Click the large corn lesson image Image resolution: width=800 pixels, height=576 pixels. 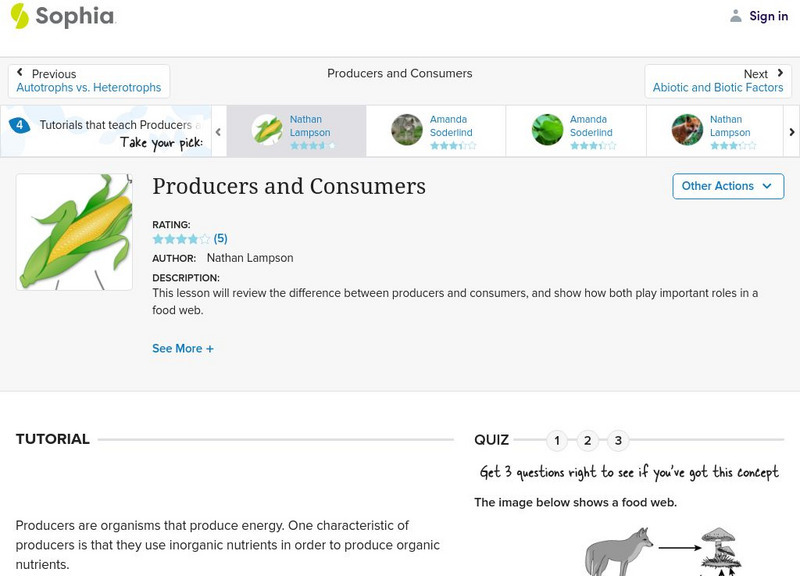point(74,232)
